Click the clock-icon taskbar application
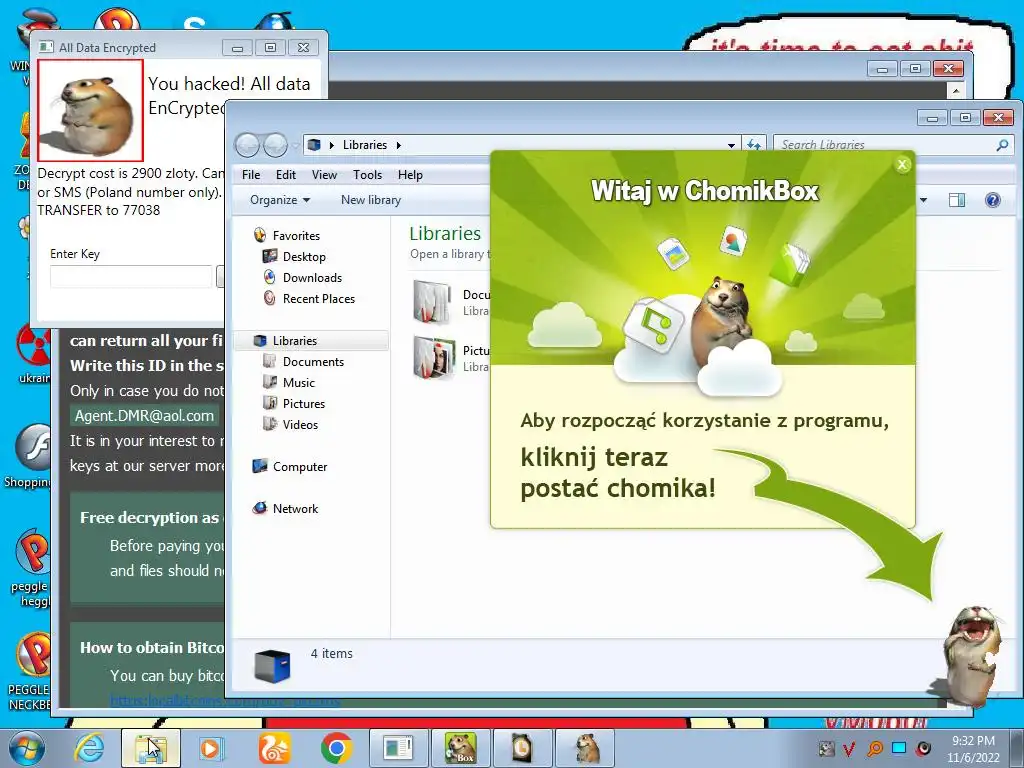The width and height of the screenshot is (1024, 768). pos(522,748)
